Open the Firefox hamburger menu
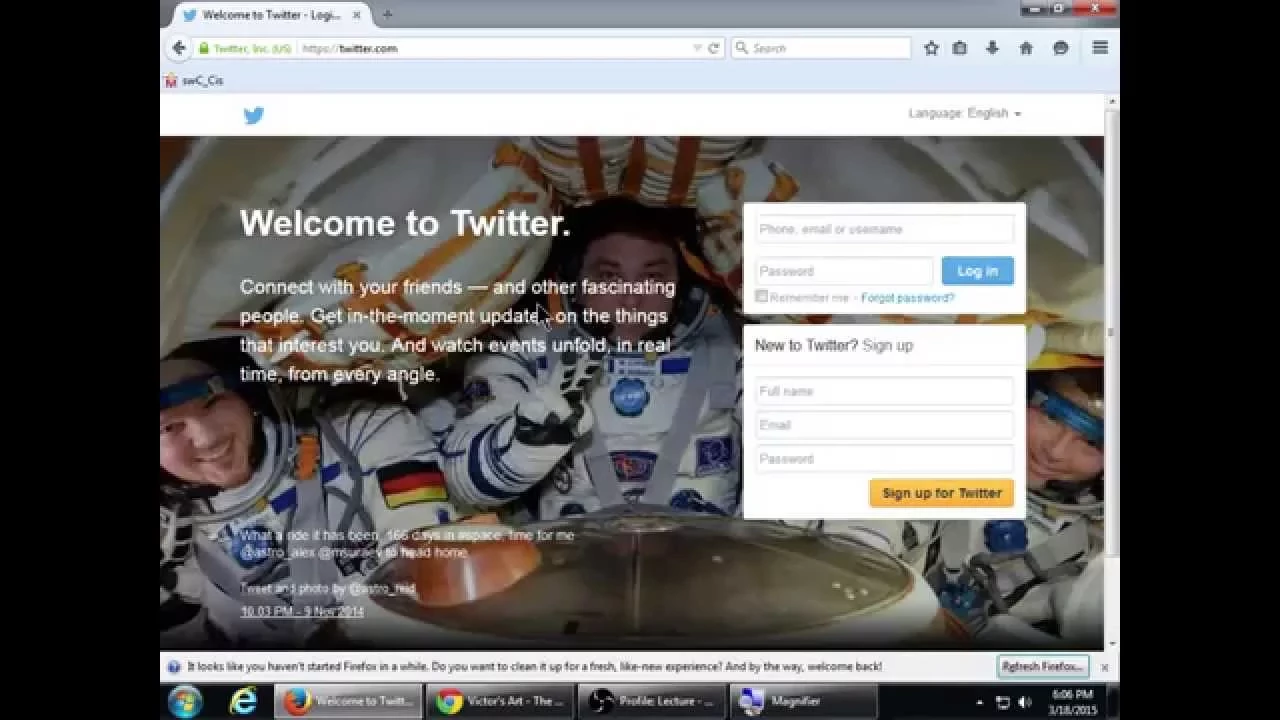Screen dimensions: 1280x720 click(x=1100, y=48)
